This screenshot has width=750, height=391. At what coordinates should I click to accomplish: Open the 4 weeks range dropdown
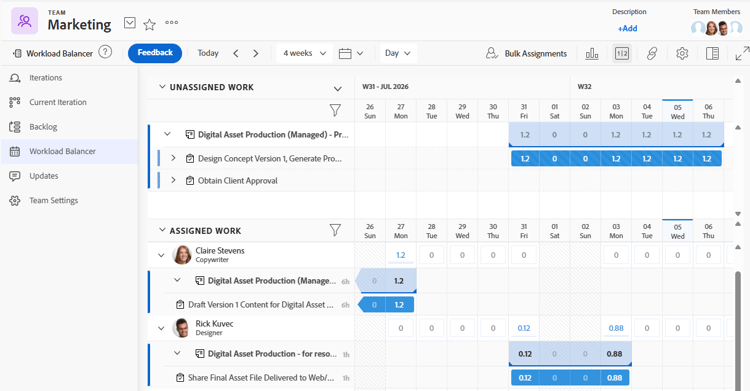coord(304,53)
